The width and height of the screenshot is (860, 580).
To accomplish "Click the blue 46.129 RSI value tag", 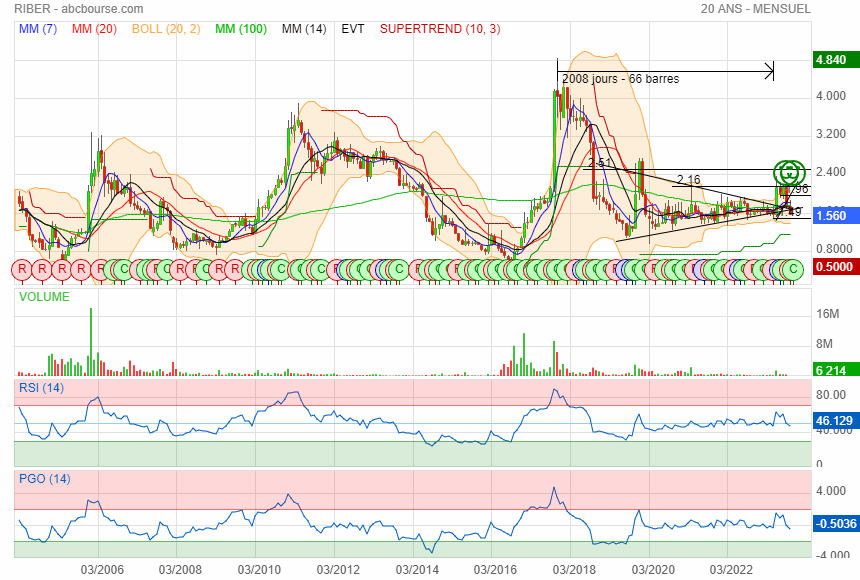I will (834, 421).
